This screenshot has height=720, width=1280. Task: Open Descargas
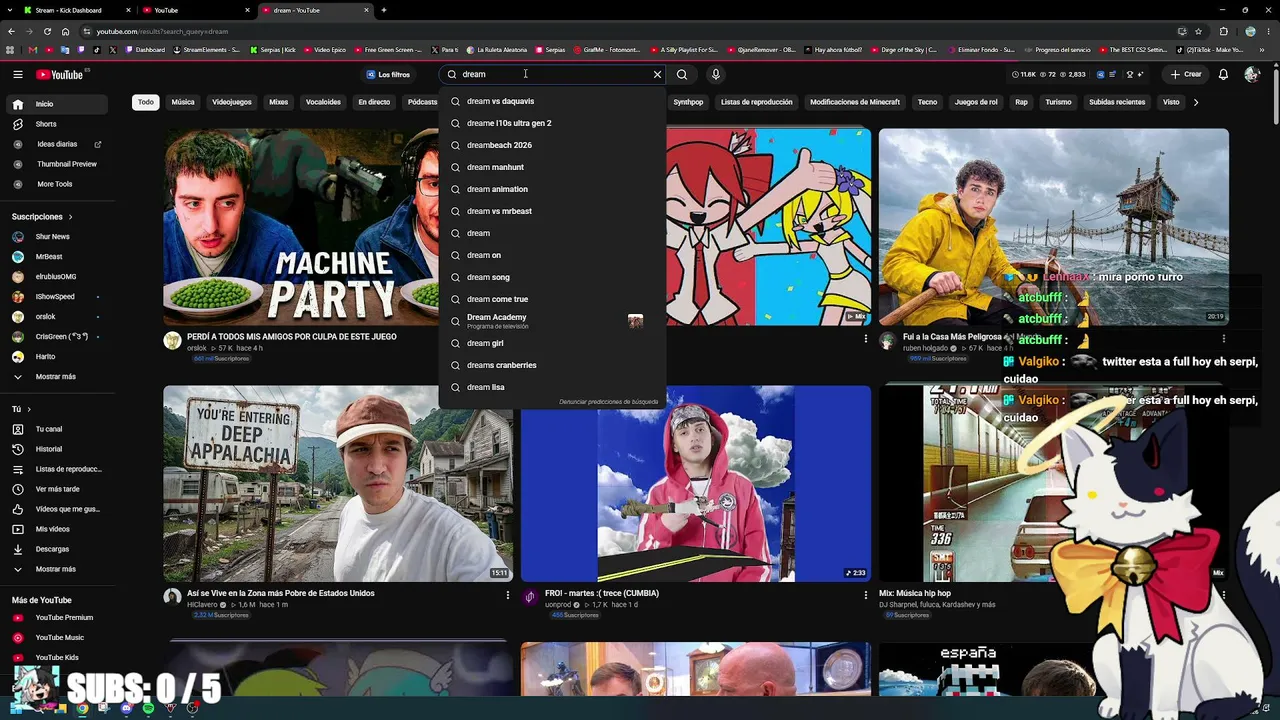pyautogui.click(x=57, y=549)
